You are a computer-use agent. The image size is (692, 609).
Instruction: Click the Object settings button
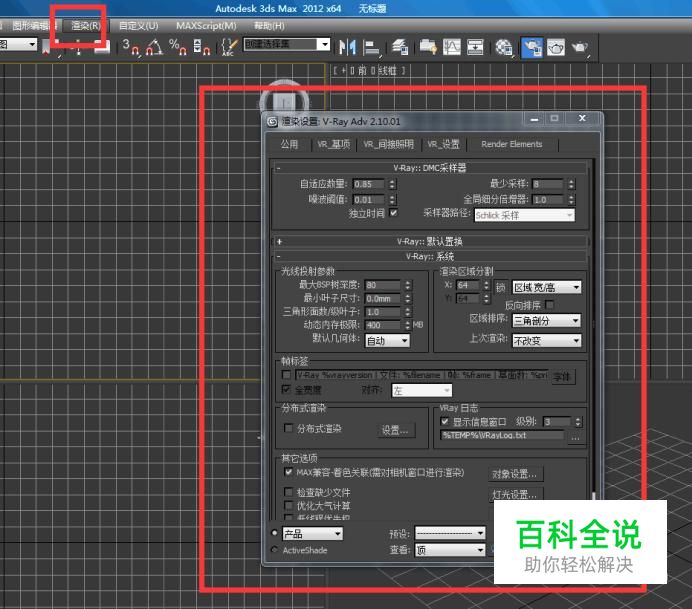(515, 474)
